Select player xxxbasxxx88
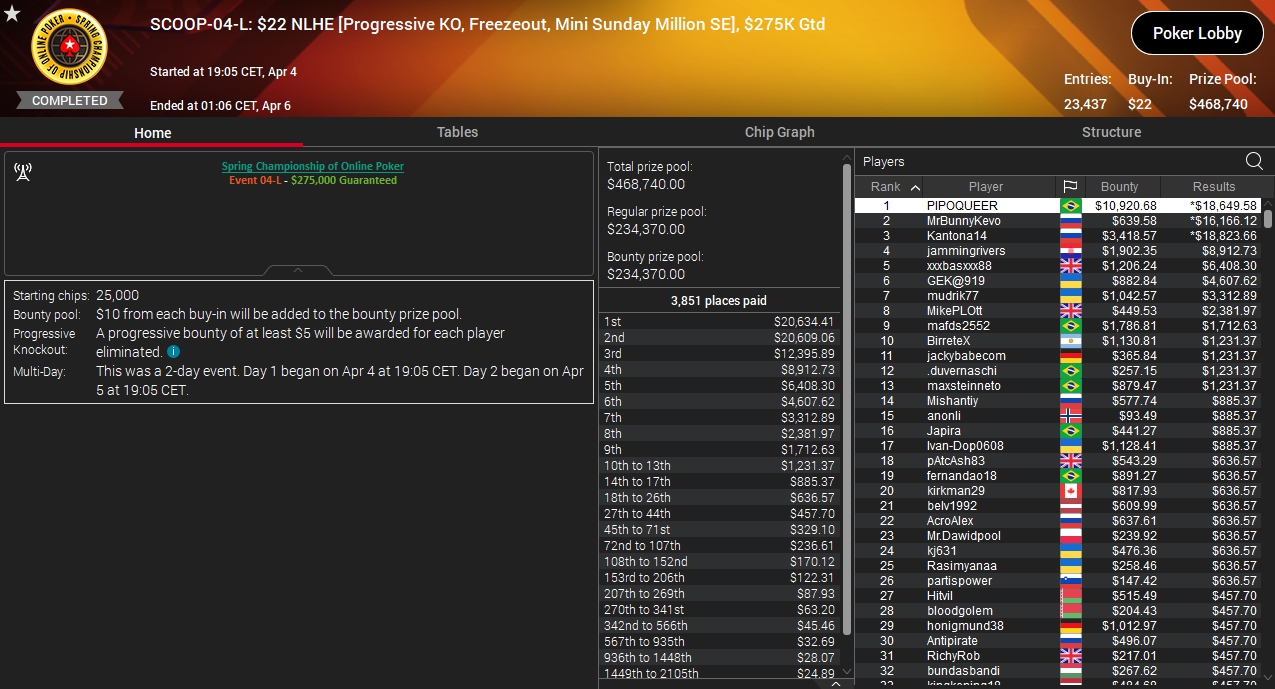The image size is (1275, 689). 959,265
